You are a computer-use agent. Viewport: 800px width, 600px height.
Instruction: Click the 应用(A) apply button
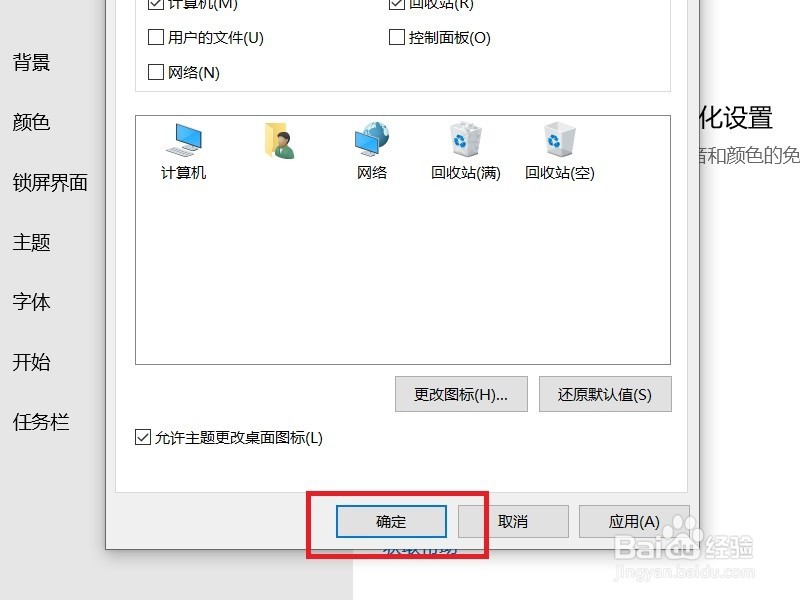click(x=634, y=521)
